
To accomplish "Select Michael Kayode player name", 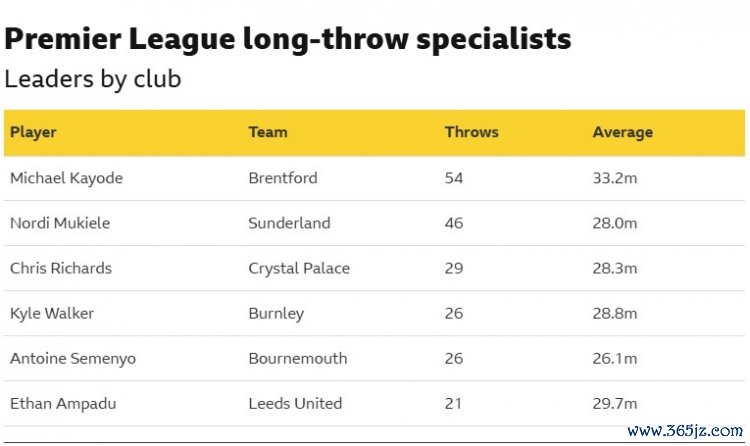I will click(66, 178).
